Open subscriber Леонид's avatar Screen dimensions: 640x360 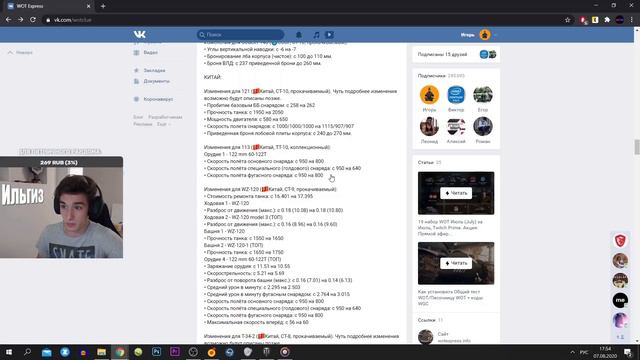pos(429,126)
